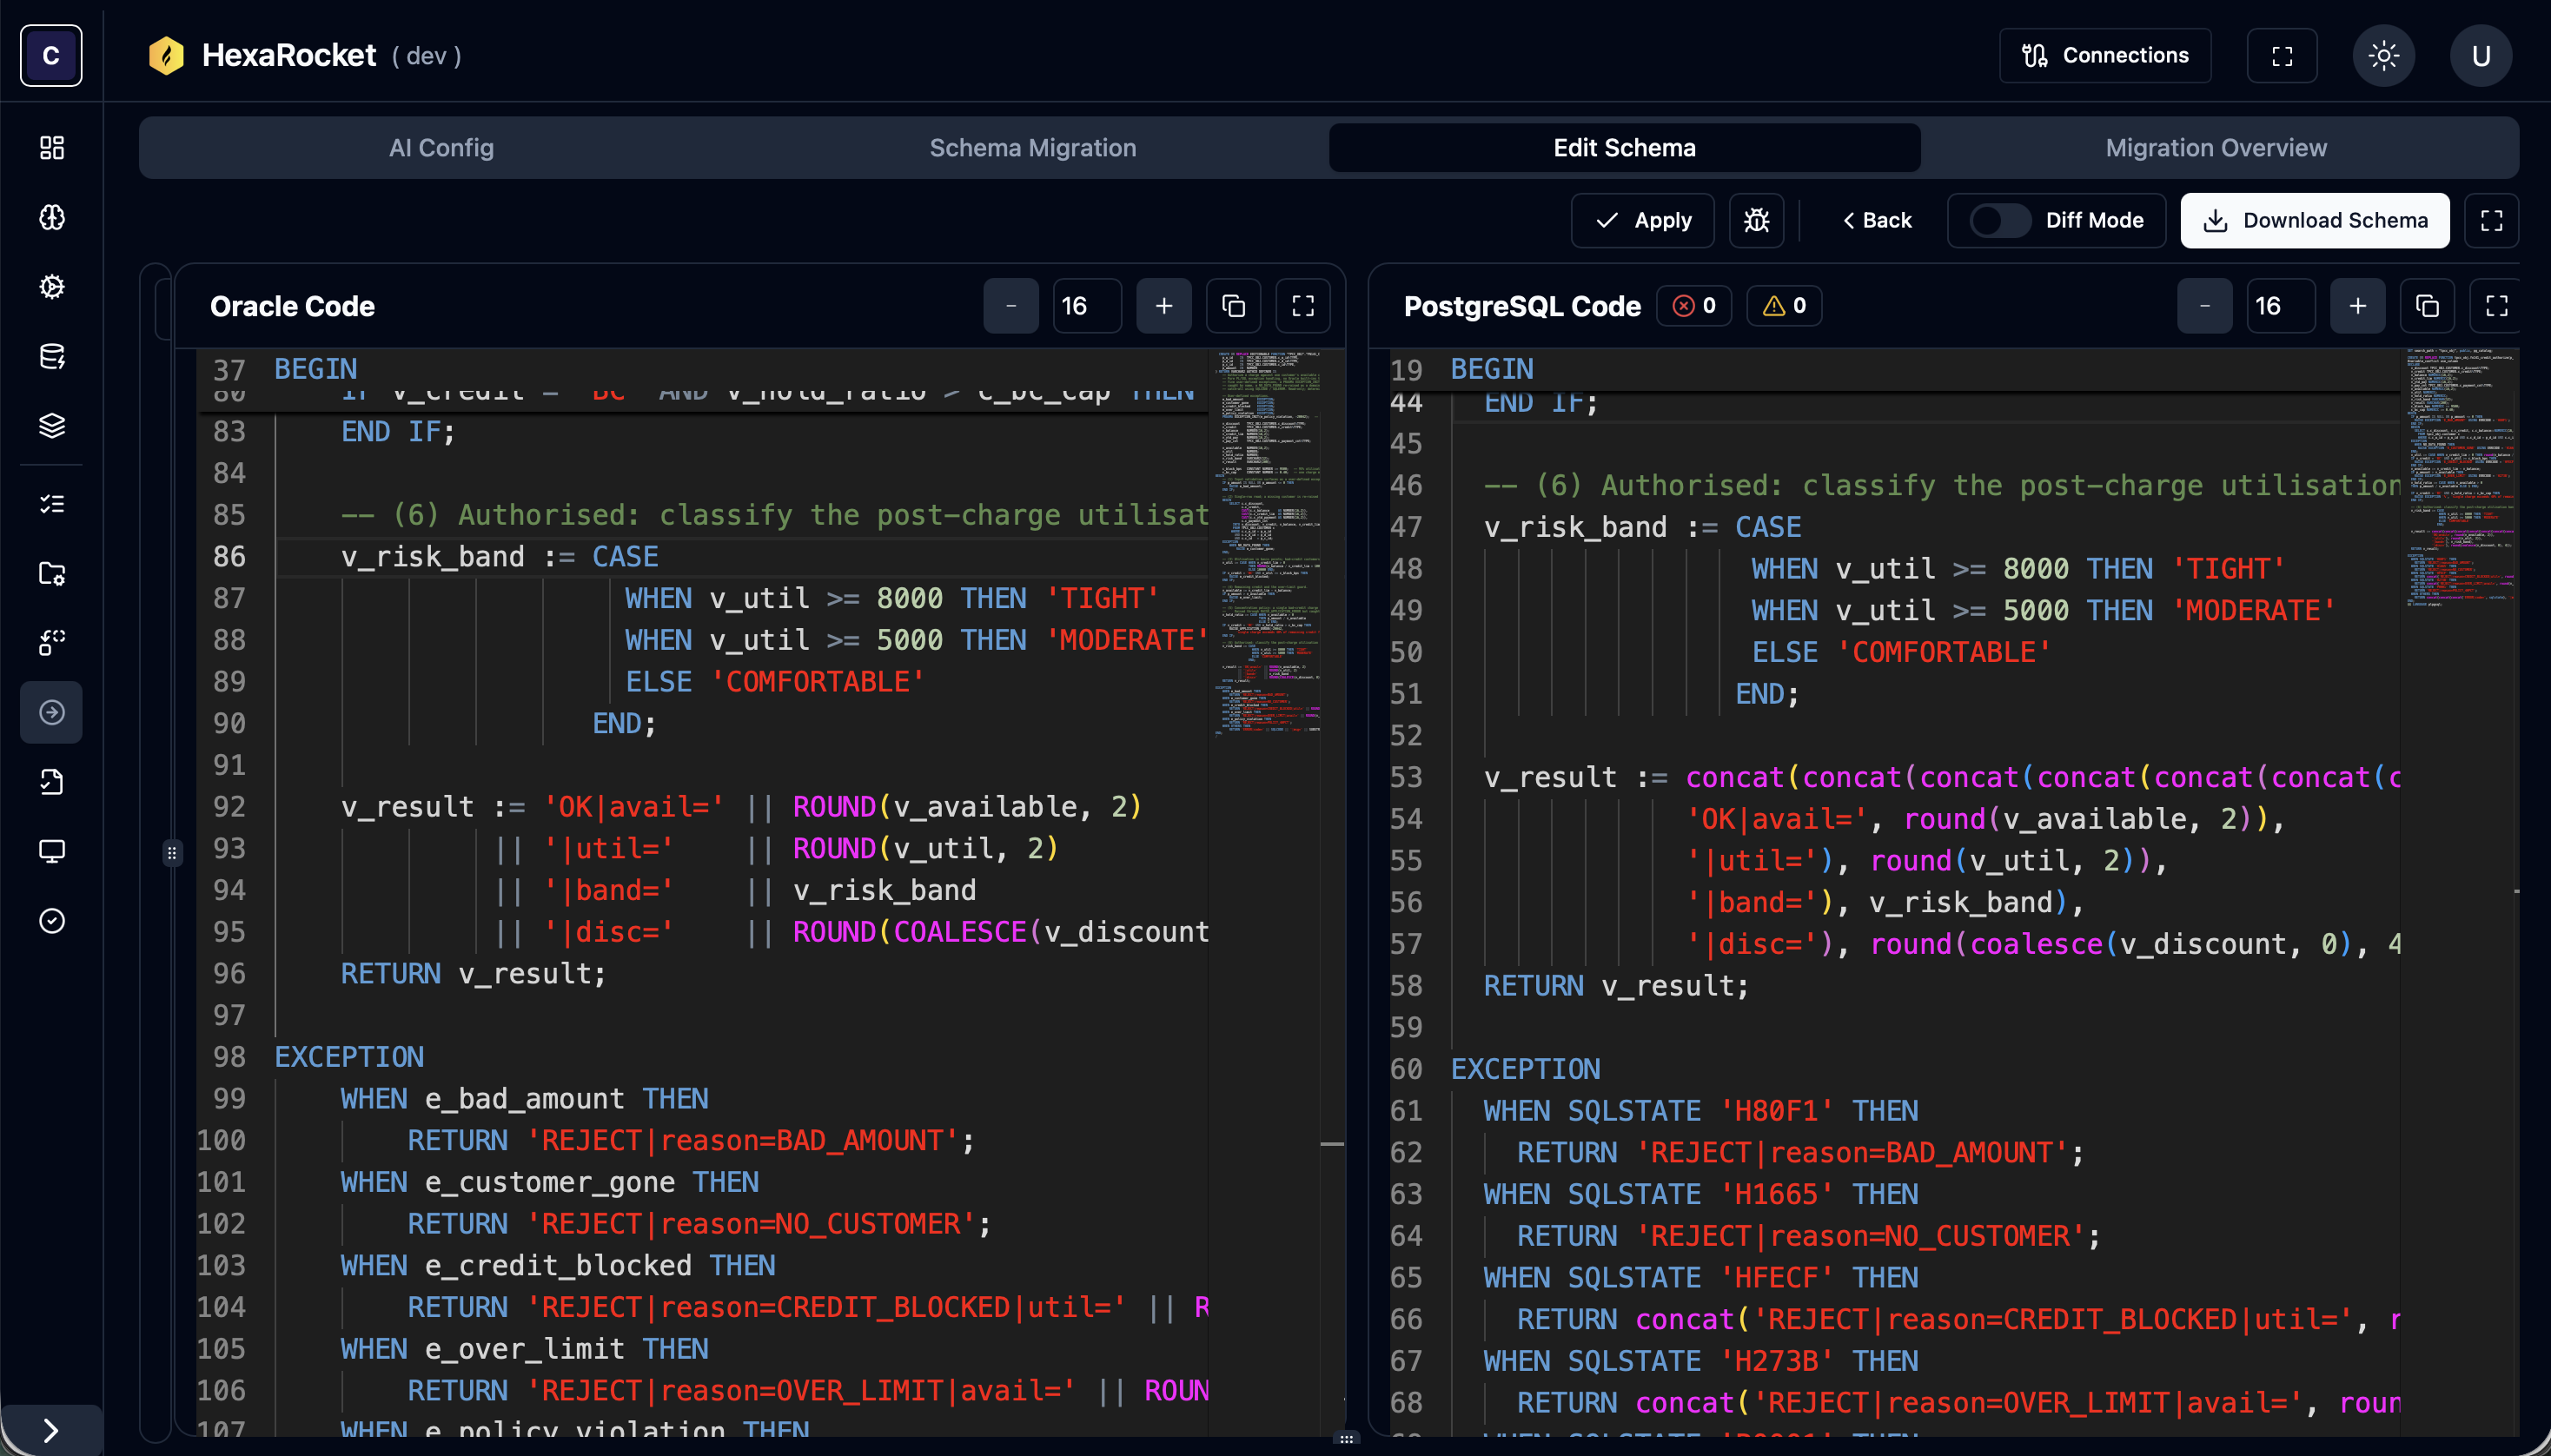
Task: Copy the PostgreSQL Code contents
Action: [x=2427, y=306]
